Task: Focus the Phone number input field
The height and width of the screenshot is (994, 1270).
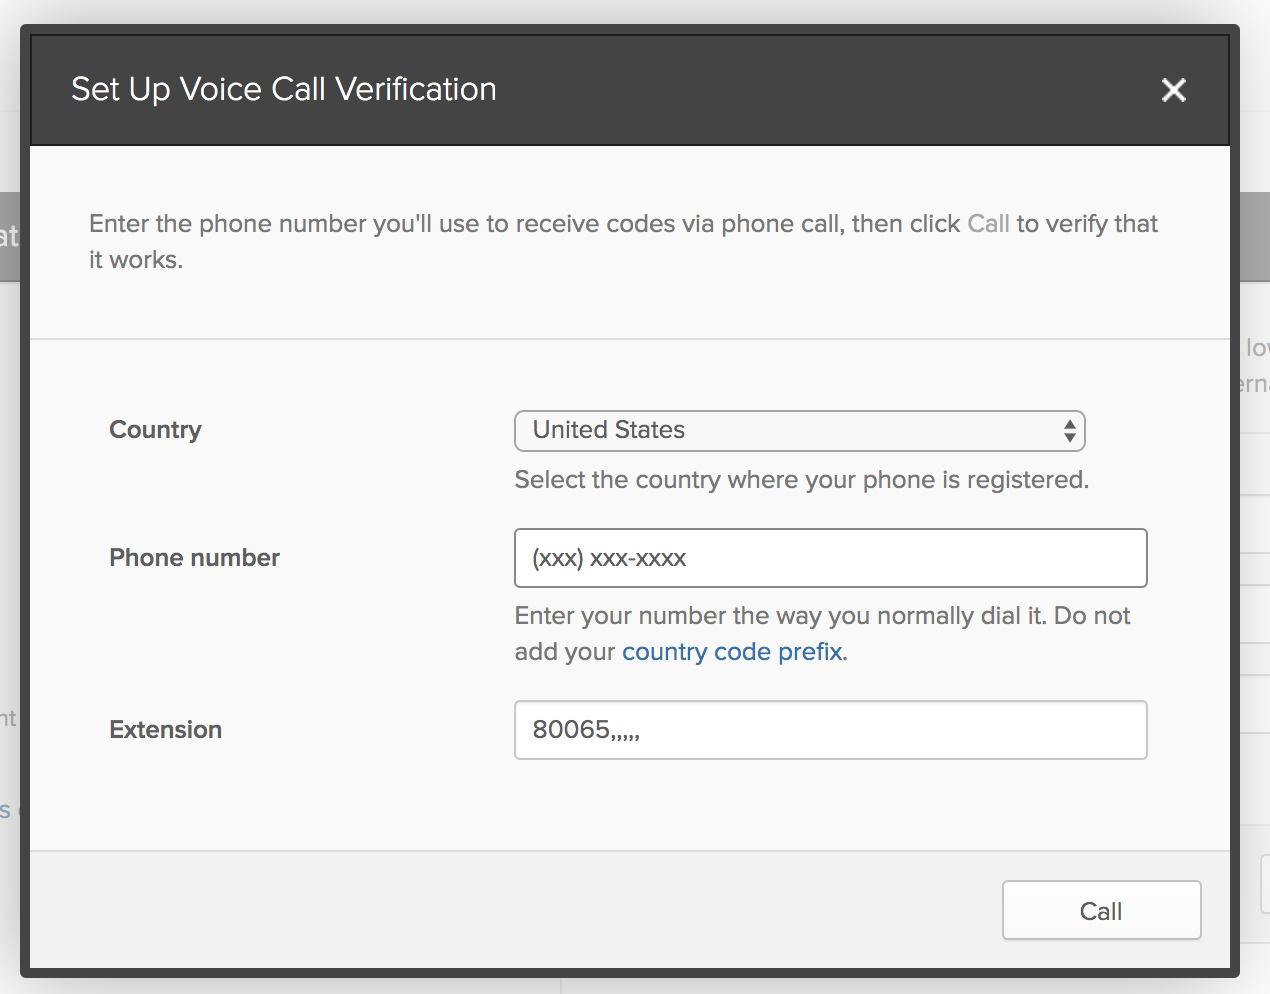Action: [830, 558]
